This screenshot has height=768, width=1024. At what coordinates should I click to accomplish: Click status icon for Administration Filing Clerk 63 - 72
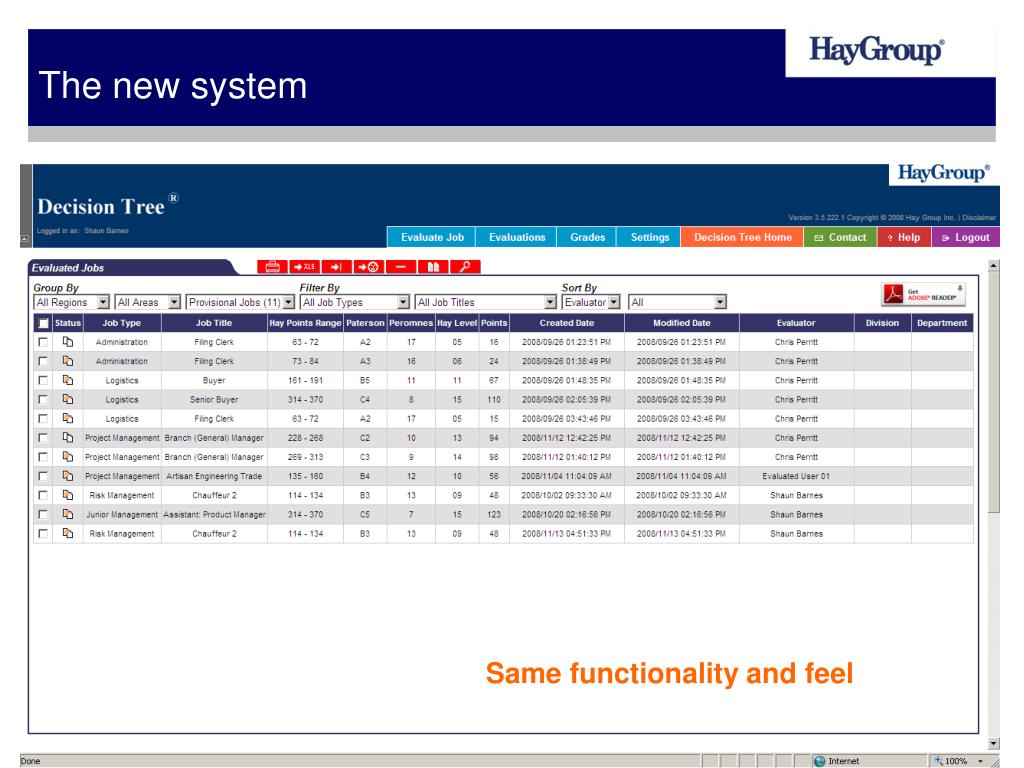68,342
